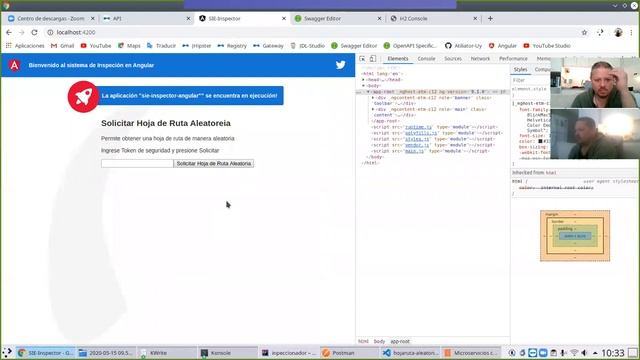Open the DevTools Elements tab
This screenshot has width=640, height=360.
click(x=398, y=59)
